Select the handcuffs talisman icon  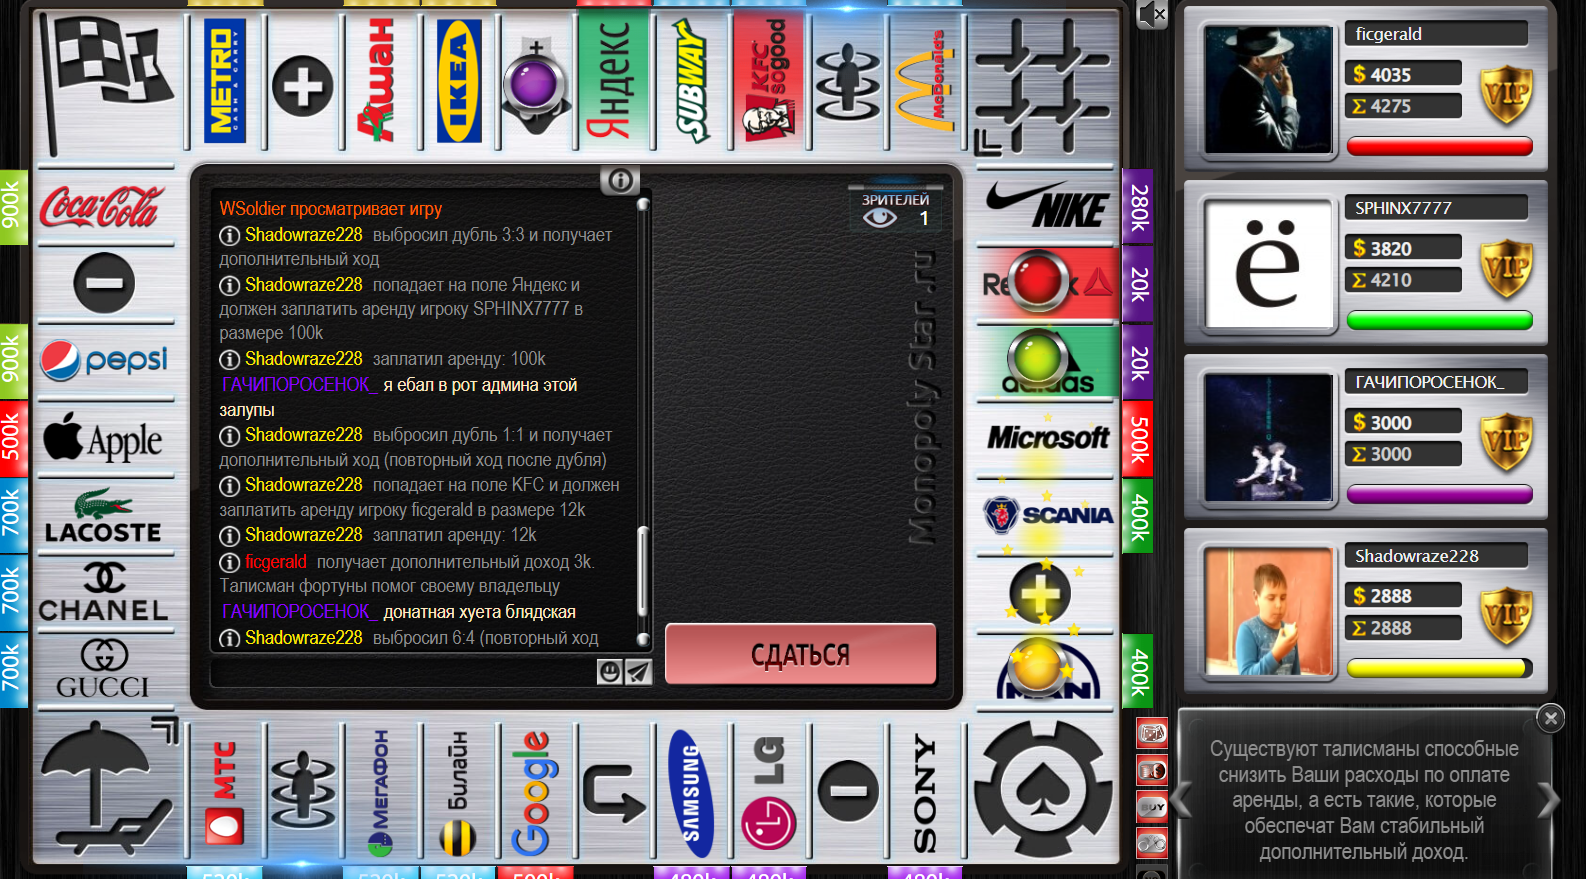point(1152,842)
